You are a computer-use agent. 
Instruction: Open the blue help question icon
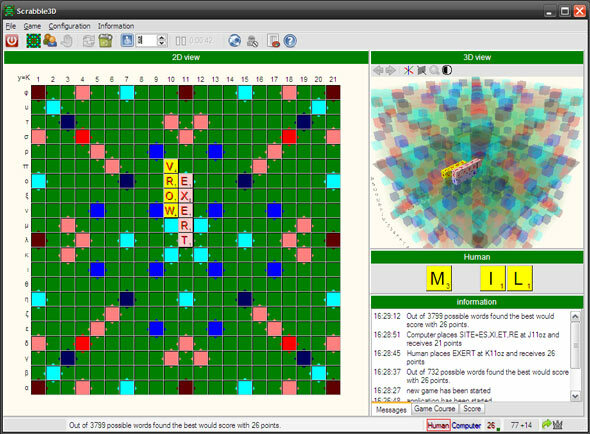[290, 41]
